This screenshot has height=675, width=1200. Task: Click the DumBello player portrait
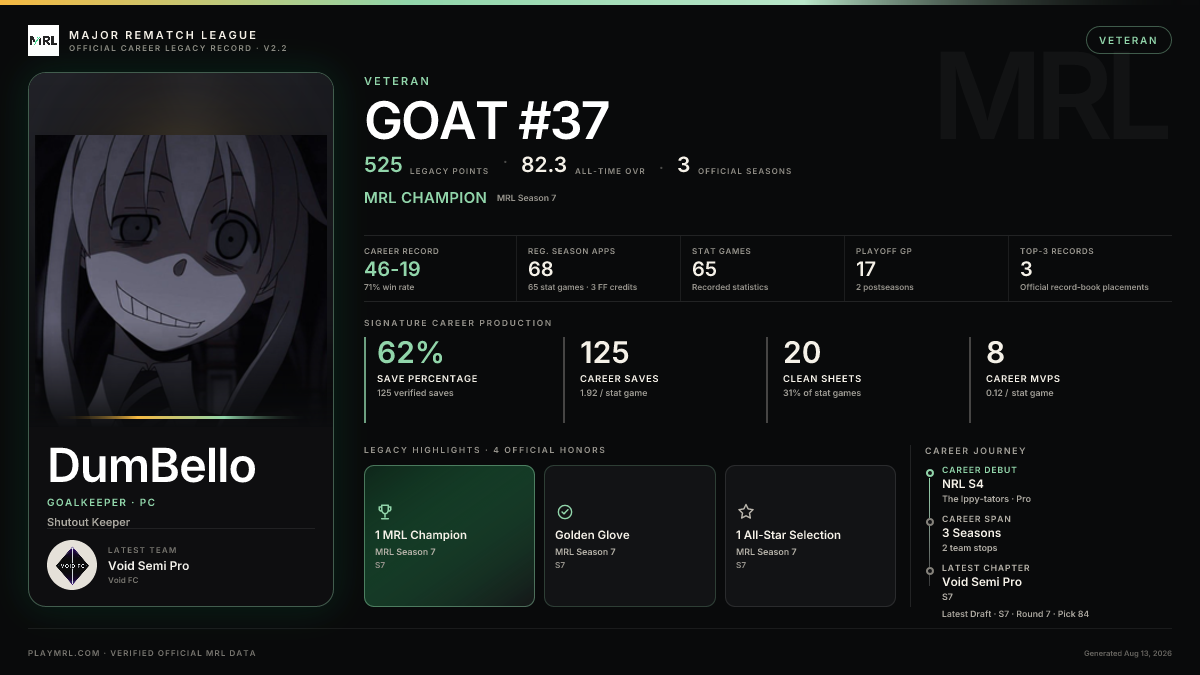181,274
